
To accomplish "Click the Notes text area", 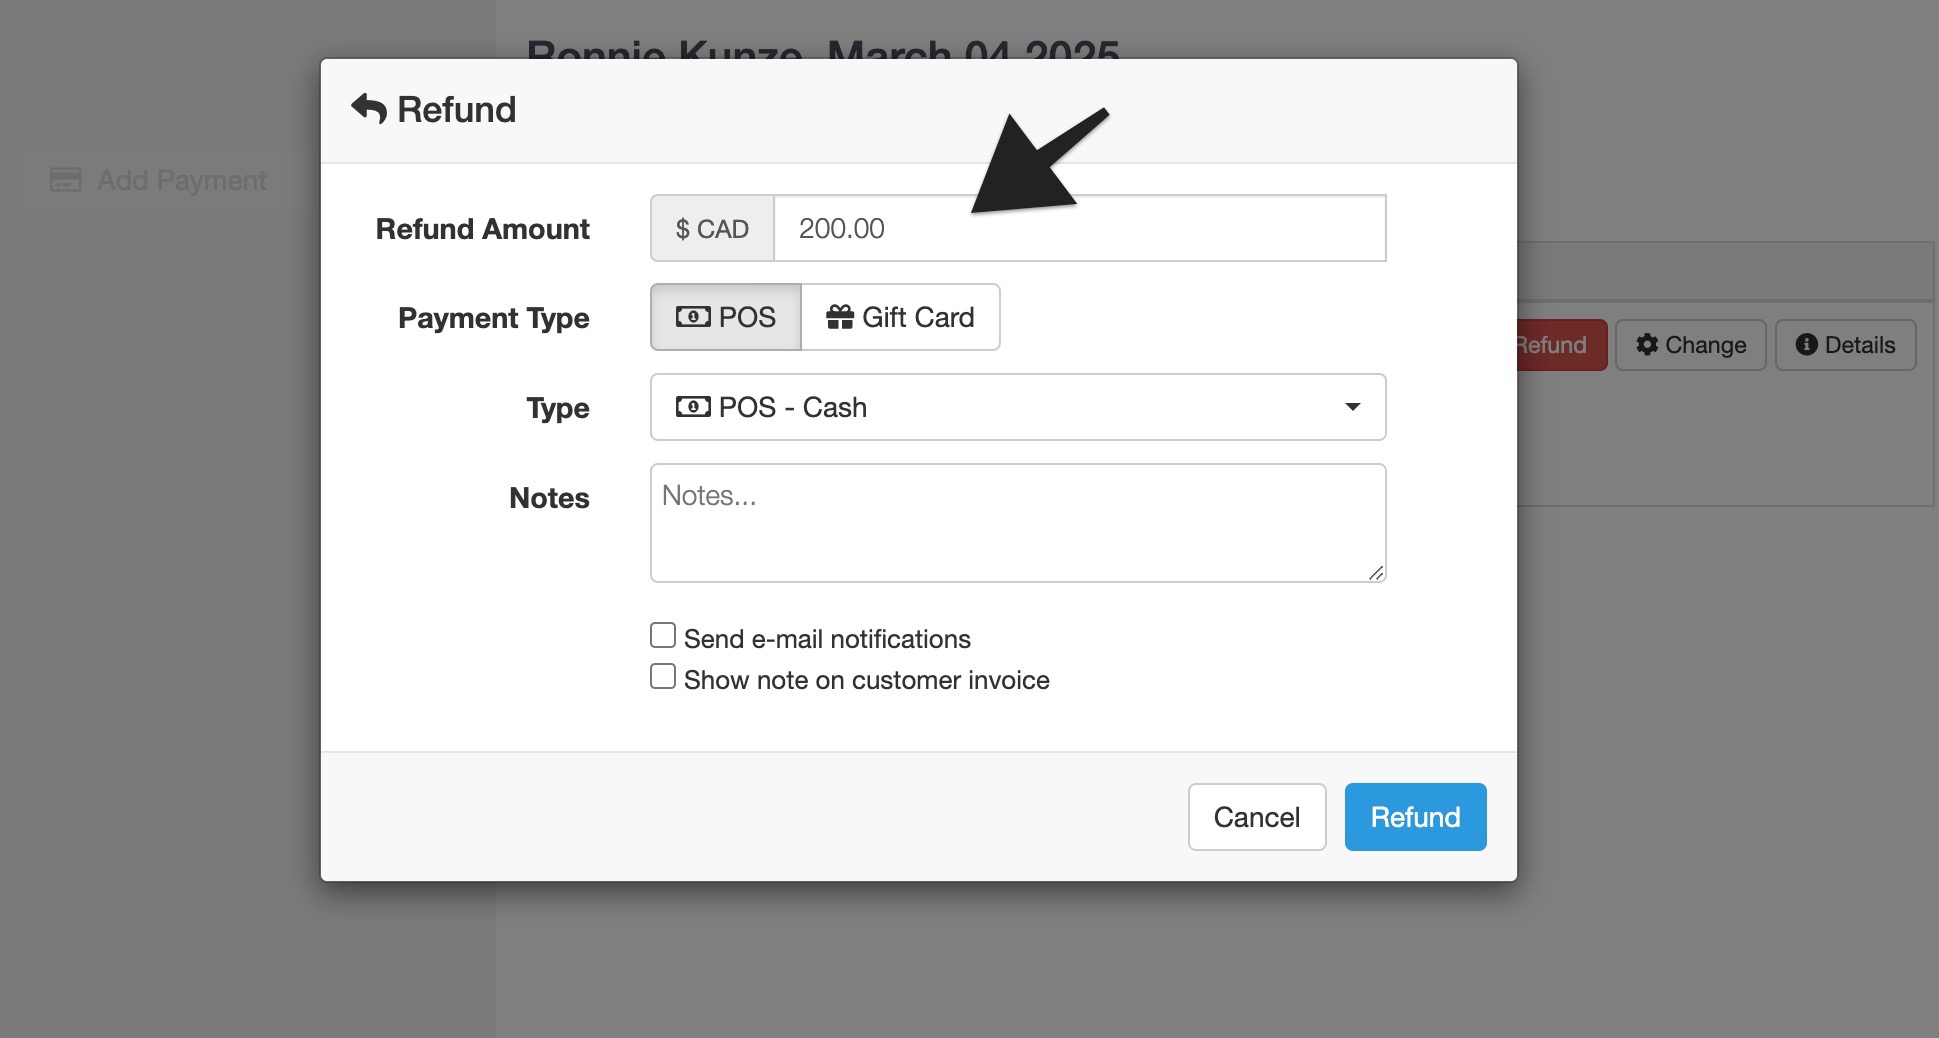I will (1018, 523).
